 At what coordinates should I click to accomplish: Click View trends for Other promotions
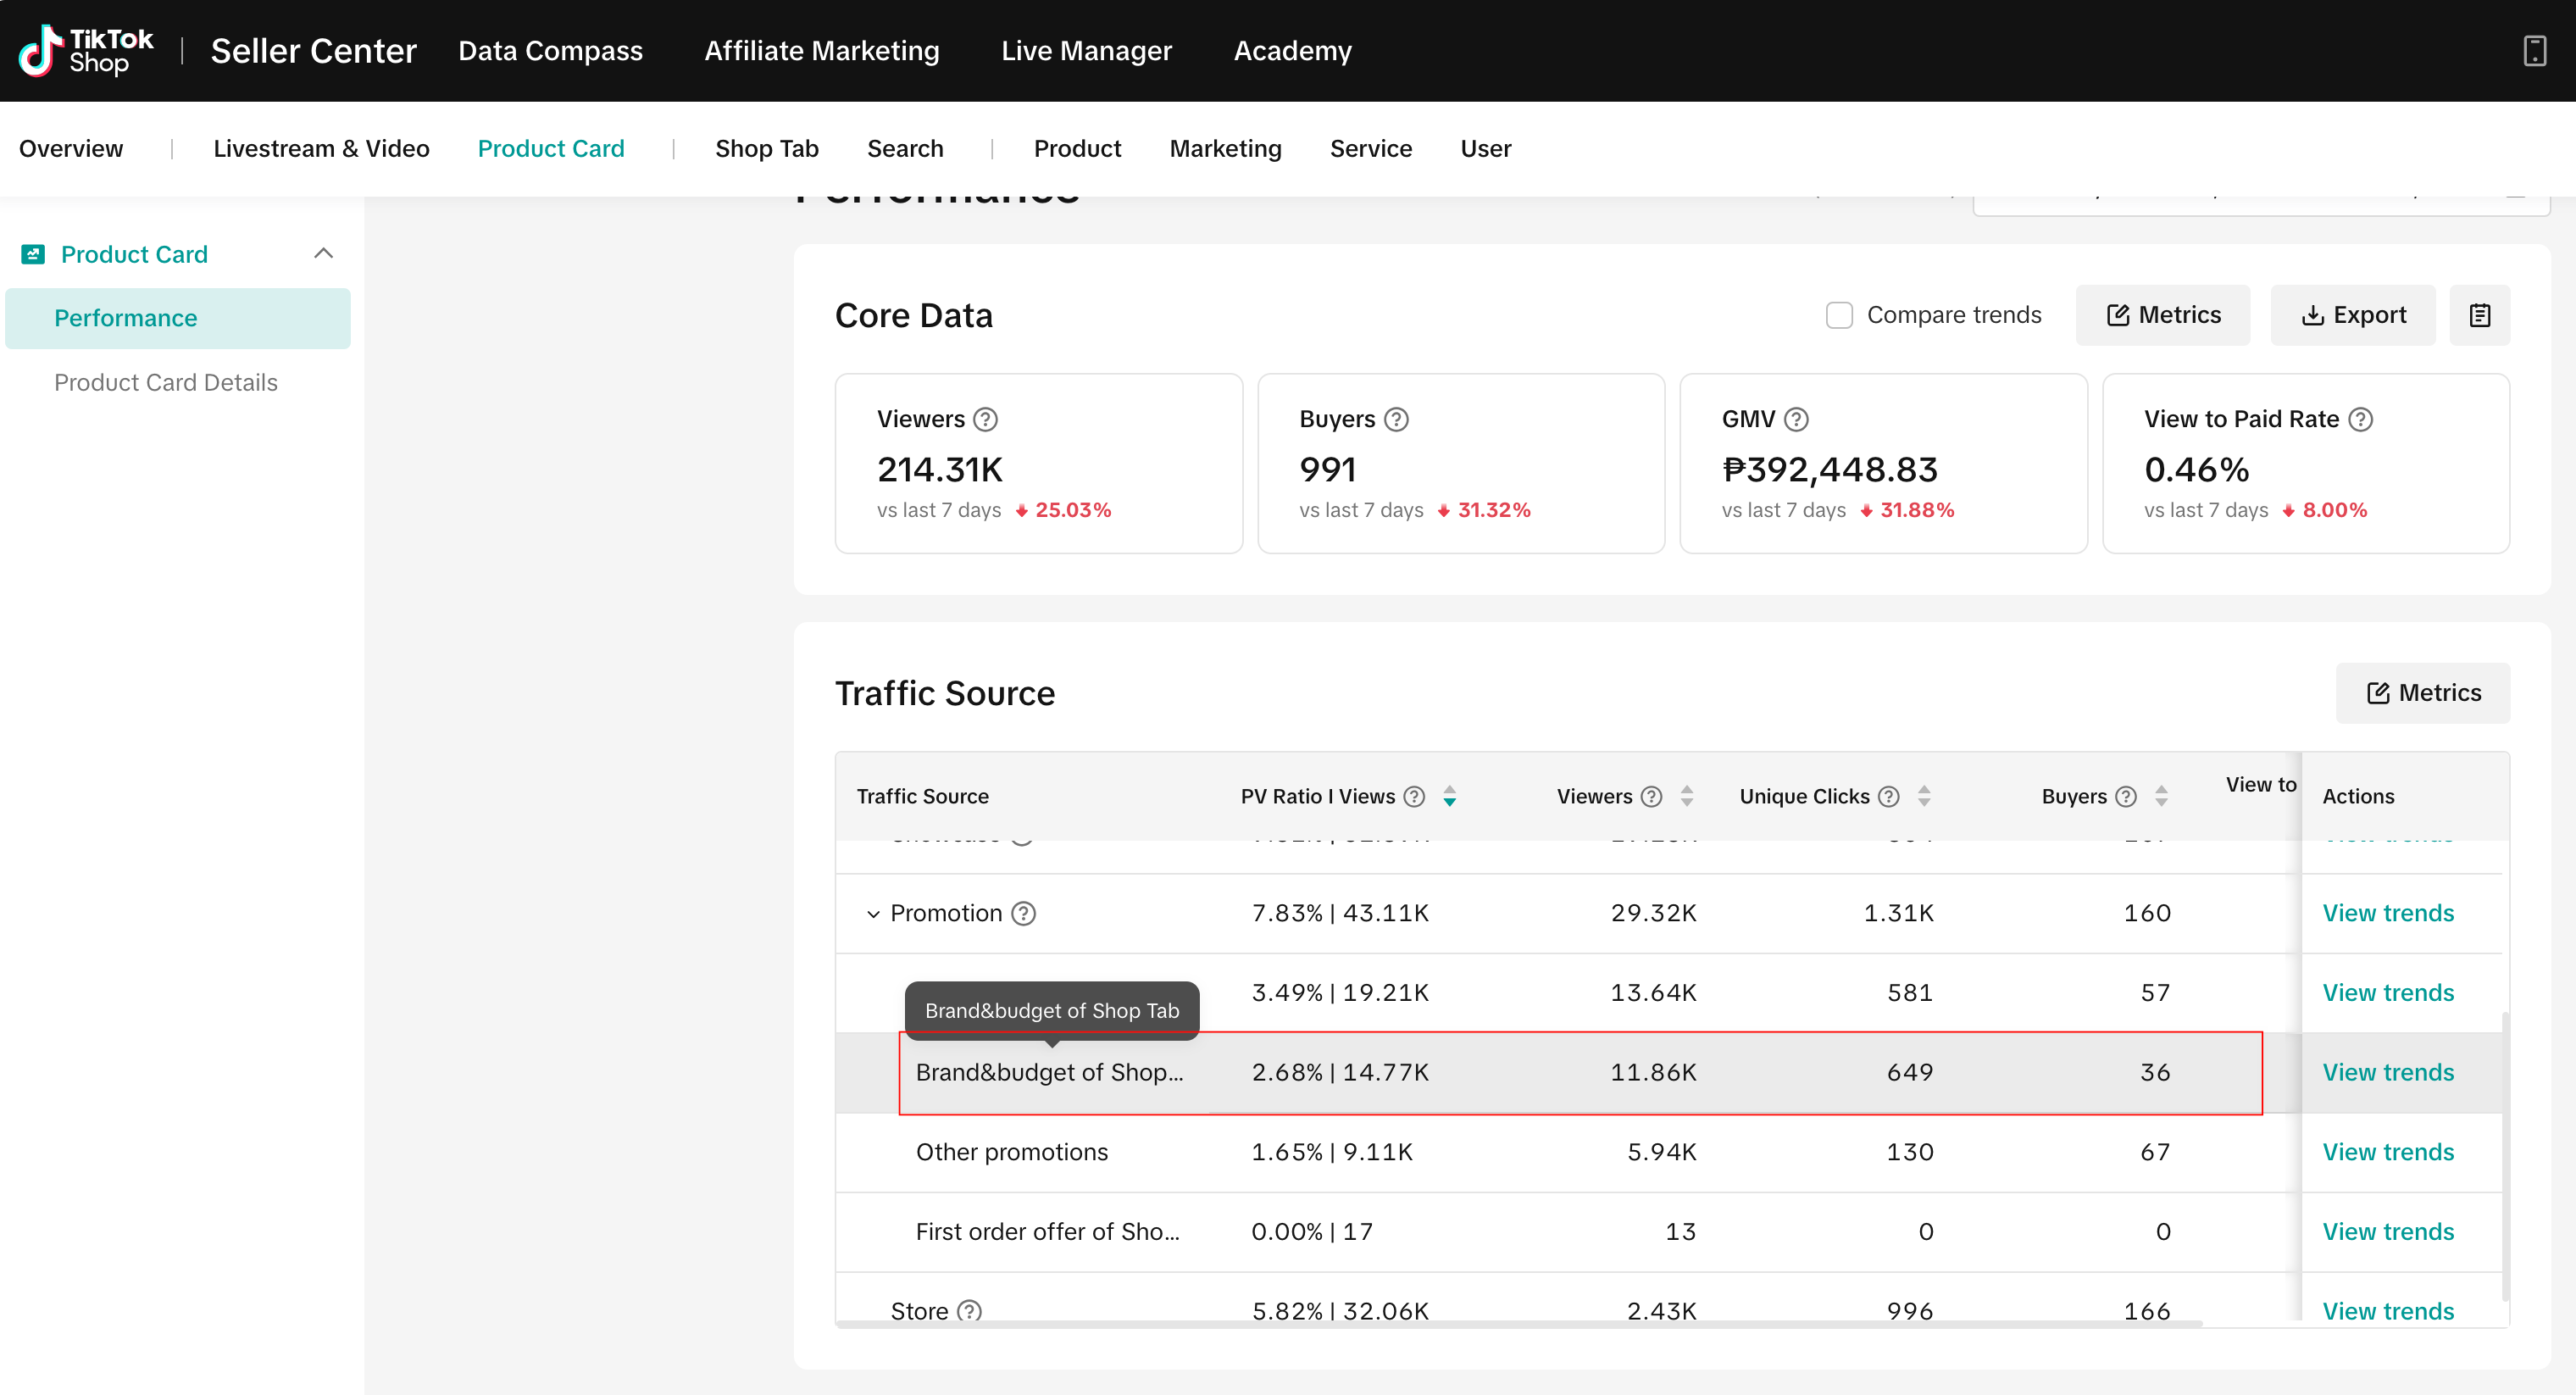click(2387, 1151)
